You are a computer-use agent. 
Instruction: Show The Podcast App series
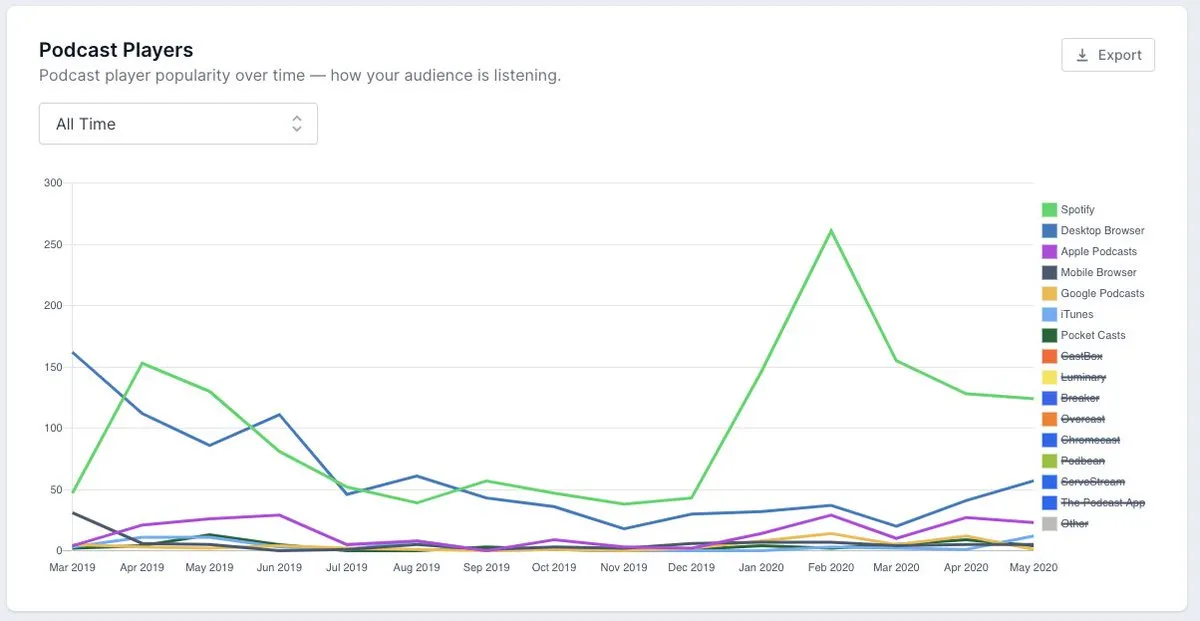1102,504
